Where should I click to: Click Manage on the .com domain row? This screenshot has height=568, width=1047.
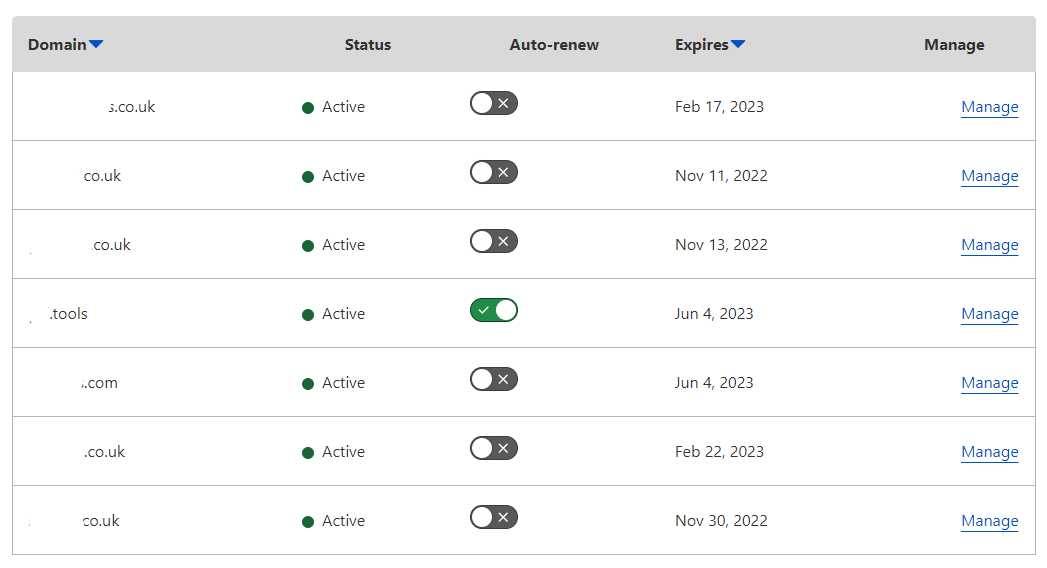tap(989, 383)
